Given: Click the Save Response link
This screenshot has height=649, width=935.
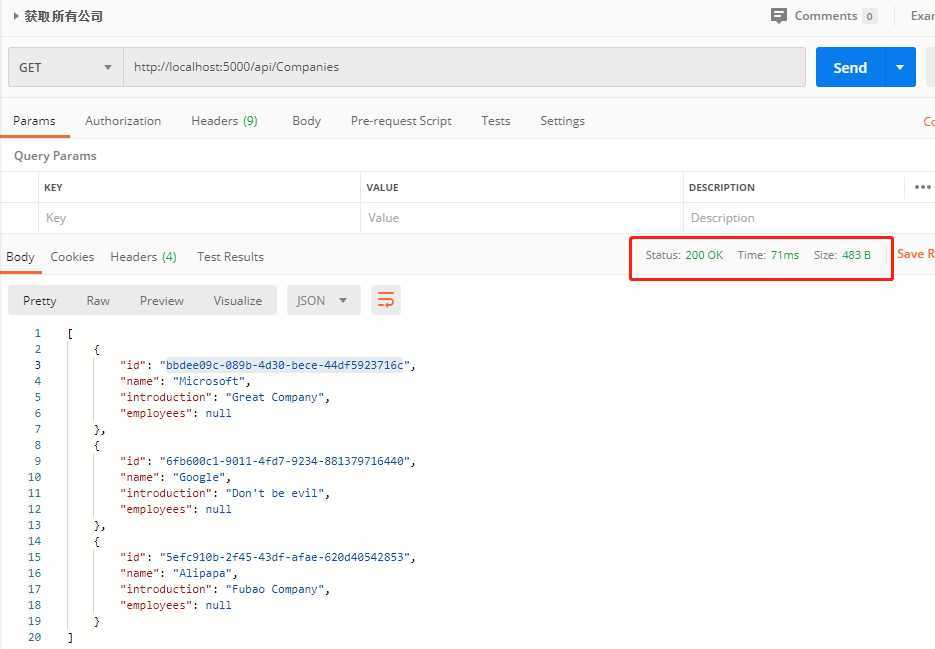Looking at the screenshot, I should (915, 254).
